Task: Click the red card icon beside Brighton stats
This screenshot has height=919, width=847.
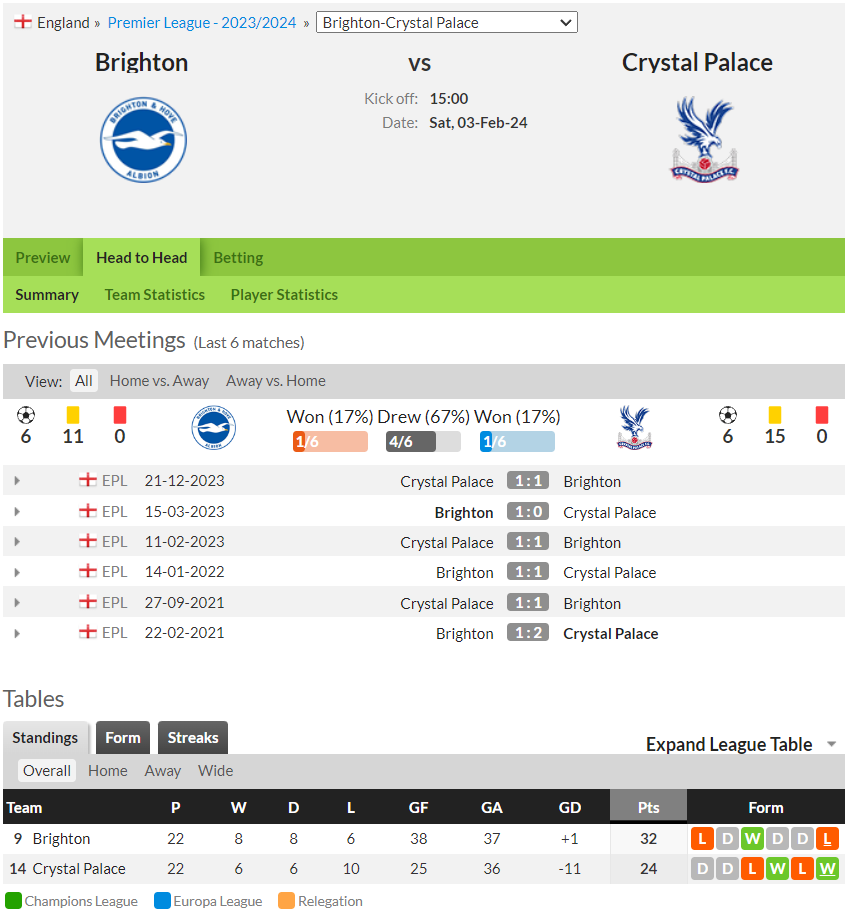Action: [x=120, y=415]
